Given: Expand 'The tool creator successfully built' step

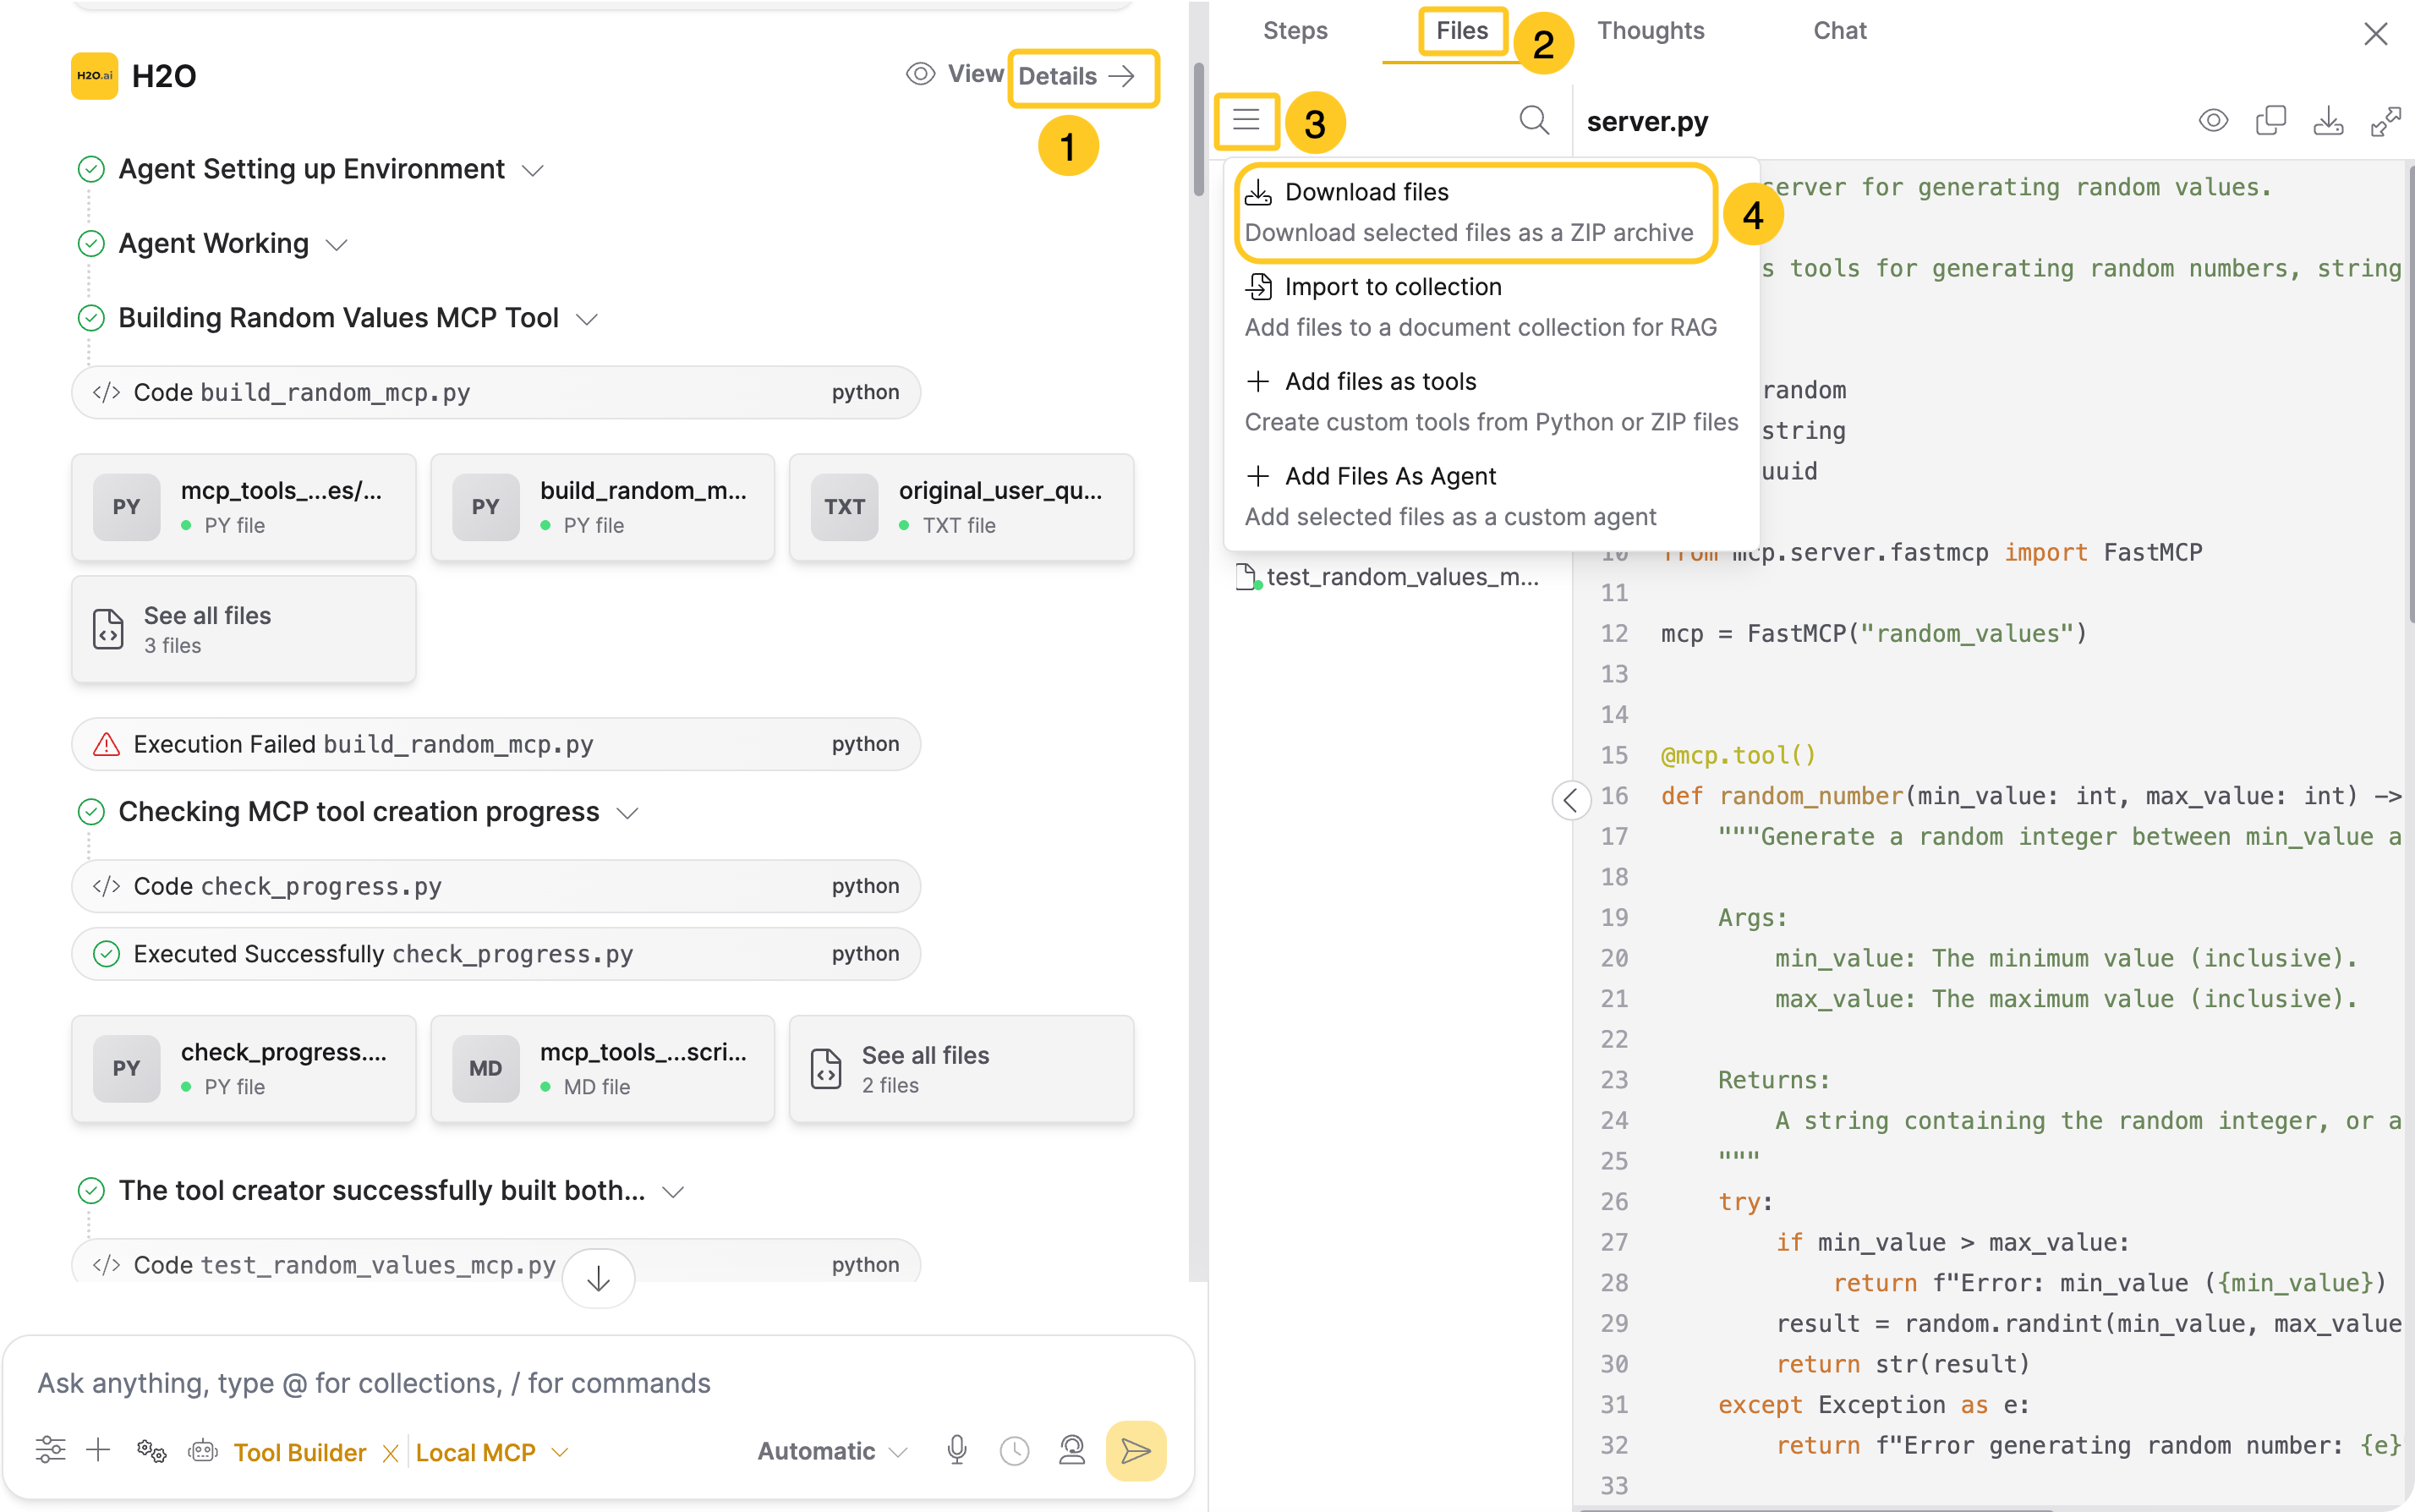Looking at the screenshot, I should 674,1192.
